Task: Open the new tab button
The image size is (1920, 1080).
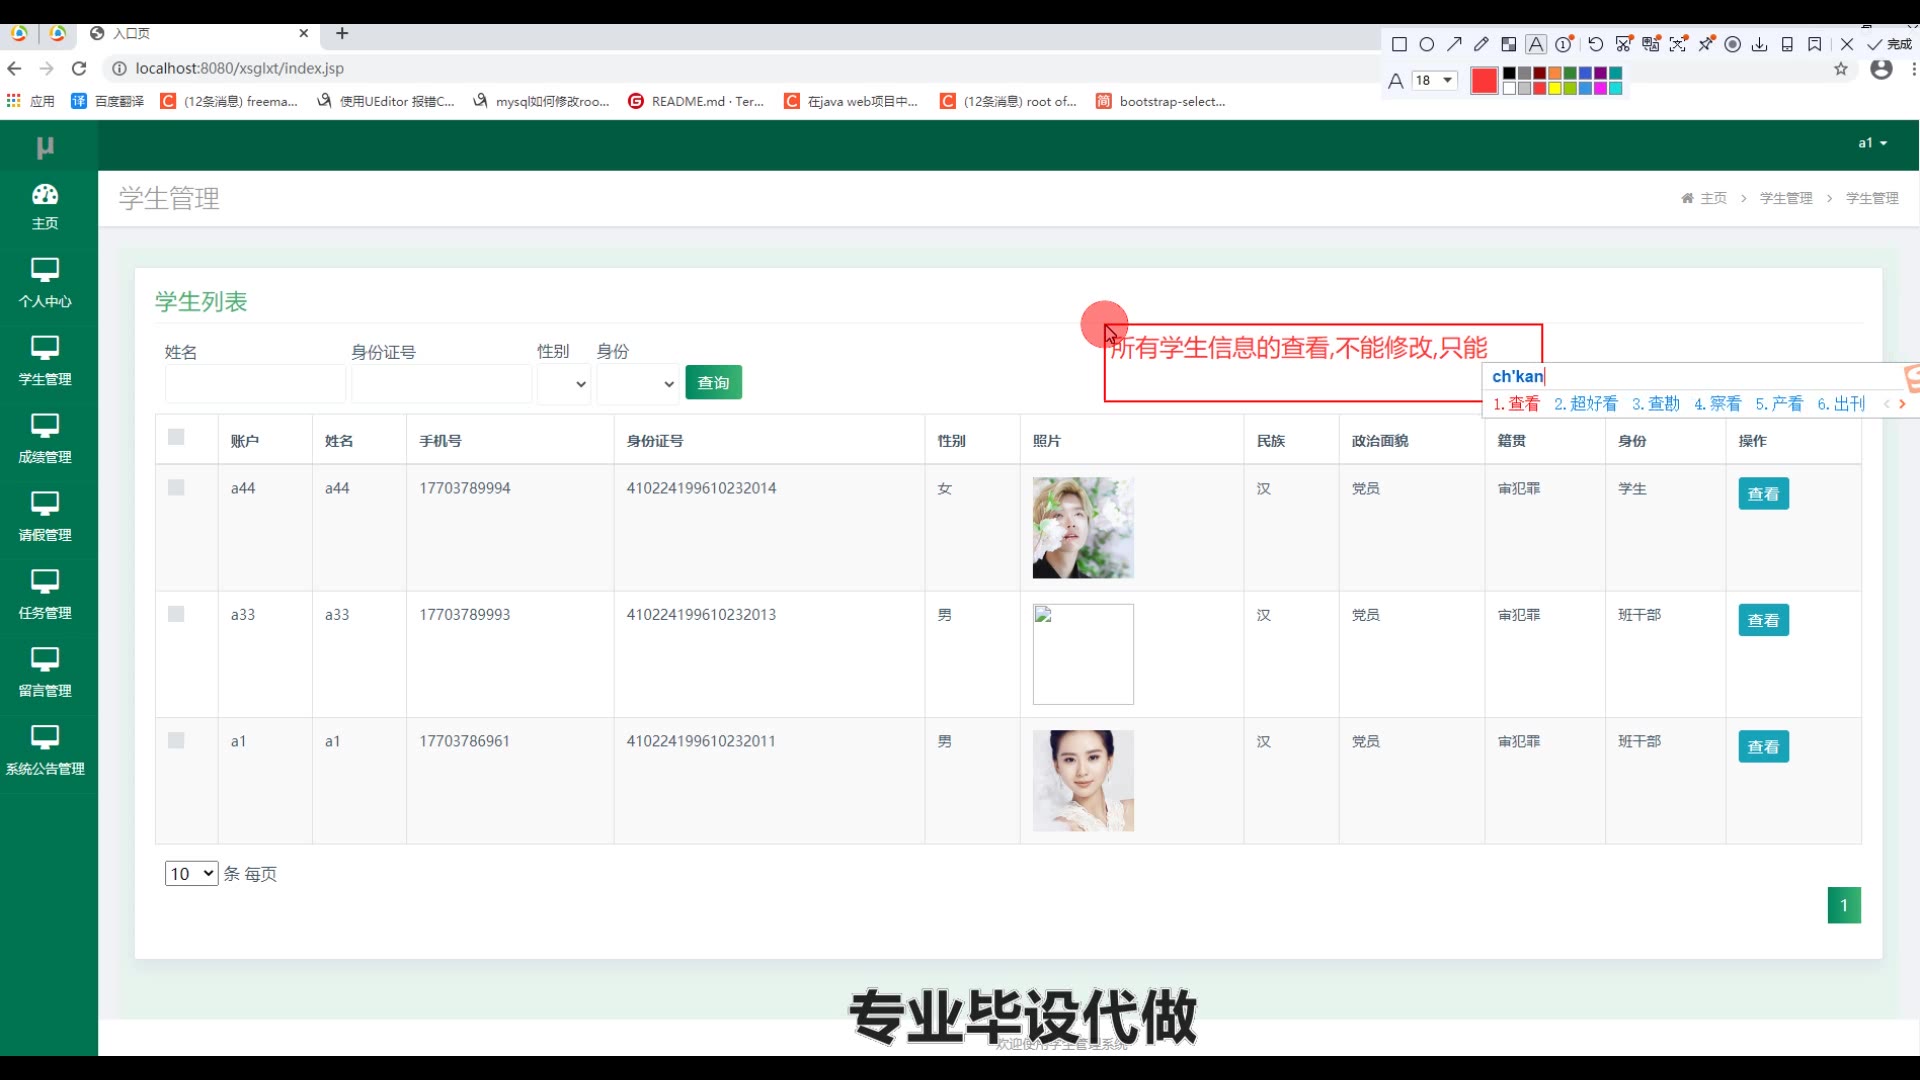Action: [x=342, y=33]
